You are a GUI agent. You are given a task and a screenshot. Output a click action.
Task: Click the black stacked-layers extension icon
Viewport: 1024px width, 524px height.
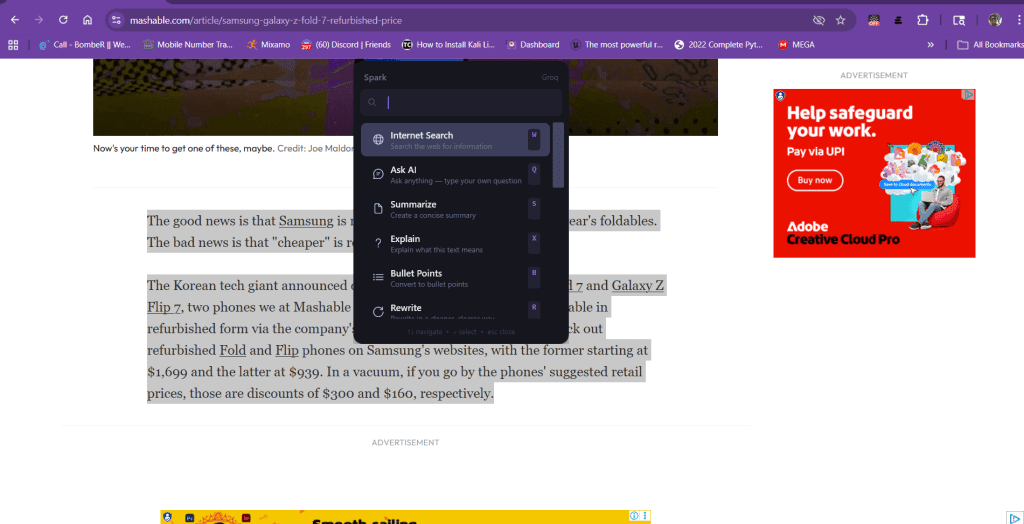pos(898,20)
